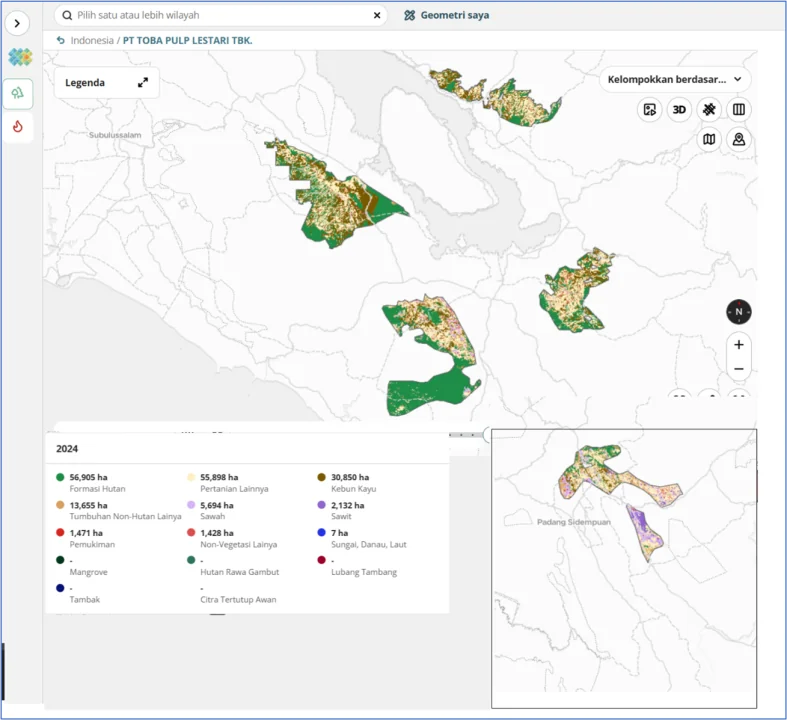This screenshot has height=720, width=787.
Task: Select the Non-Vegetasi Lainya swatch
Action: click(191, 532)
